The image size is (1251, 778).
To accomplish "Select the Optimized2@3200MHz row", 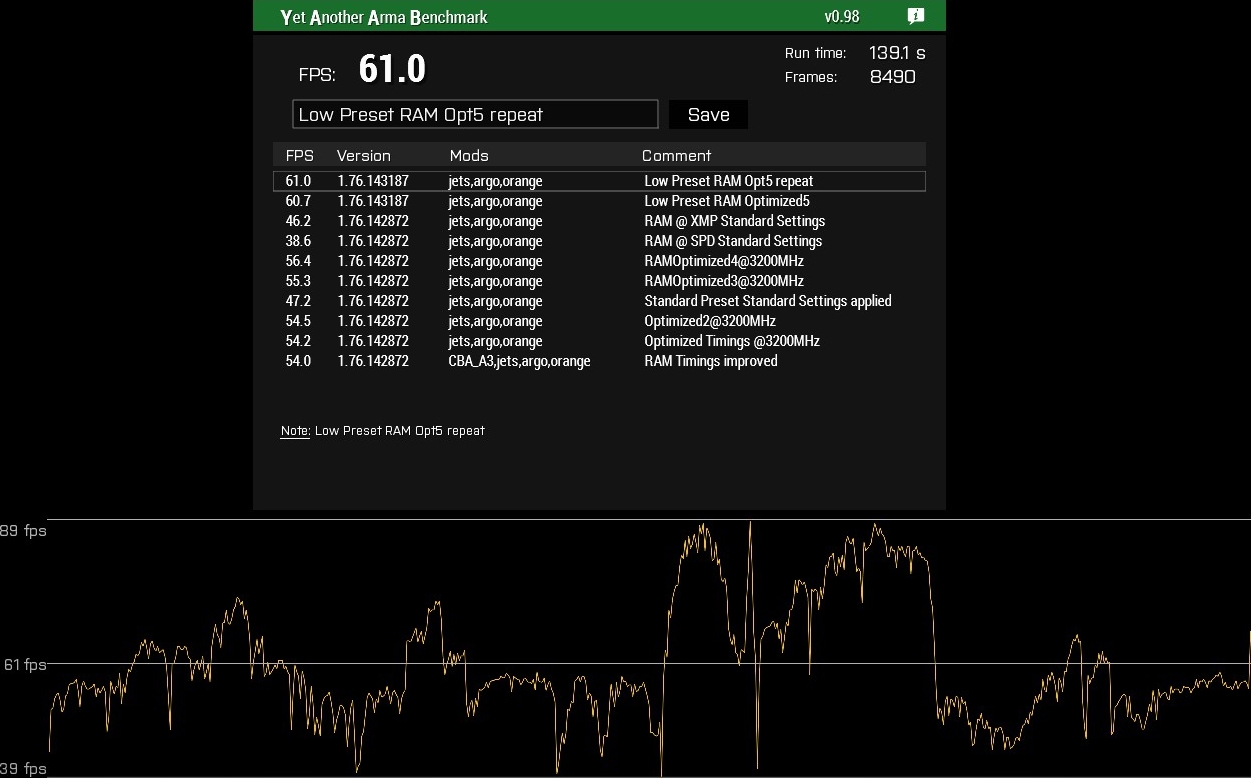I will (x=599, y=321).
